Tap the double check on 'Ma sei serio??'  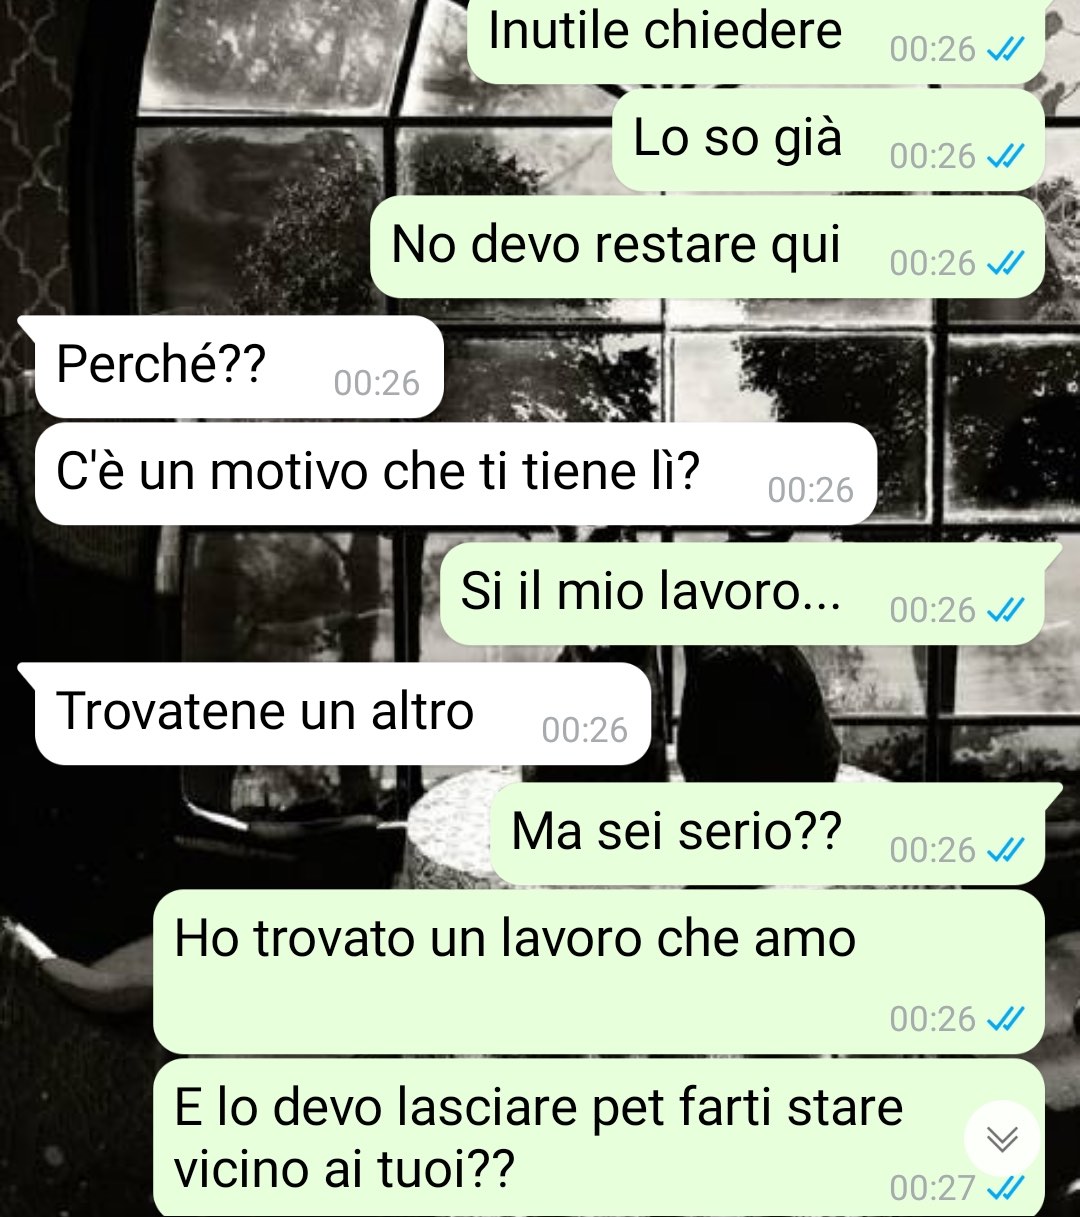pyautogui.click(x=1005, y=851)
